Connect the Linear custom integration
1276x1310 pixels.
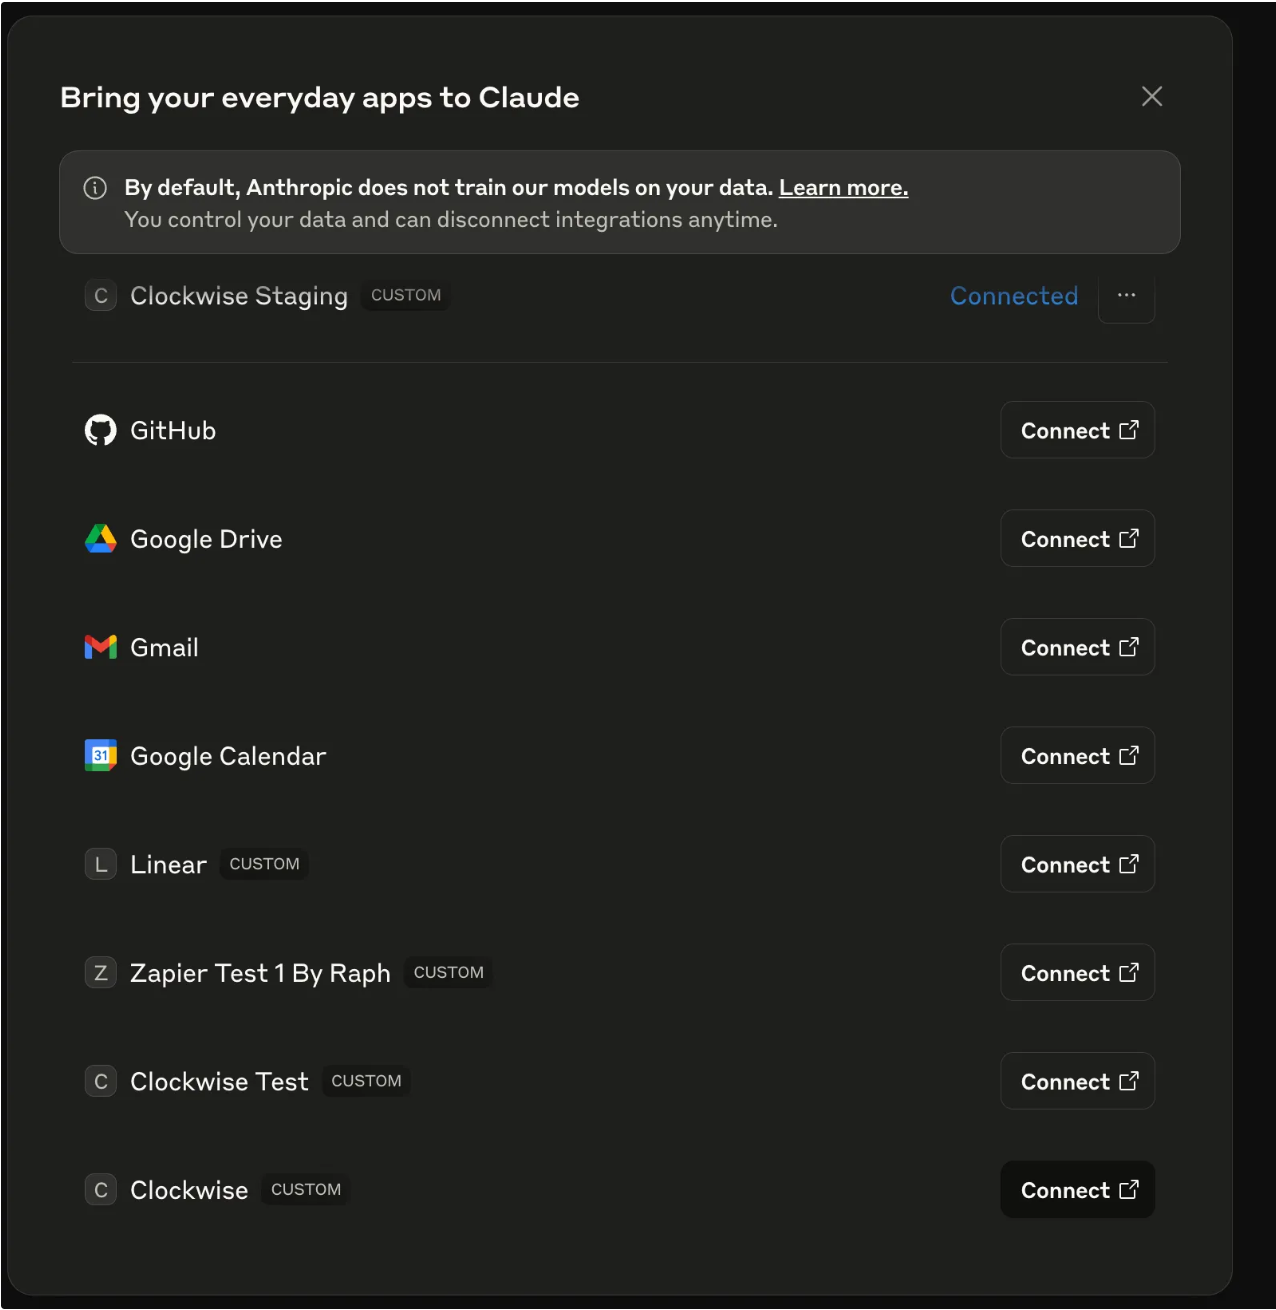click(x=1078, y=864)
